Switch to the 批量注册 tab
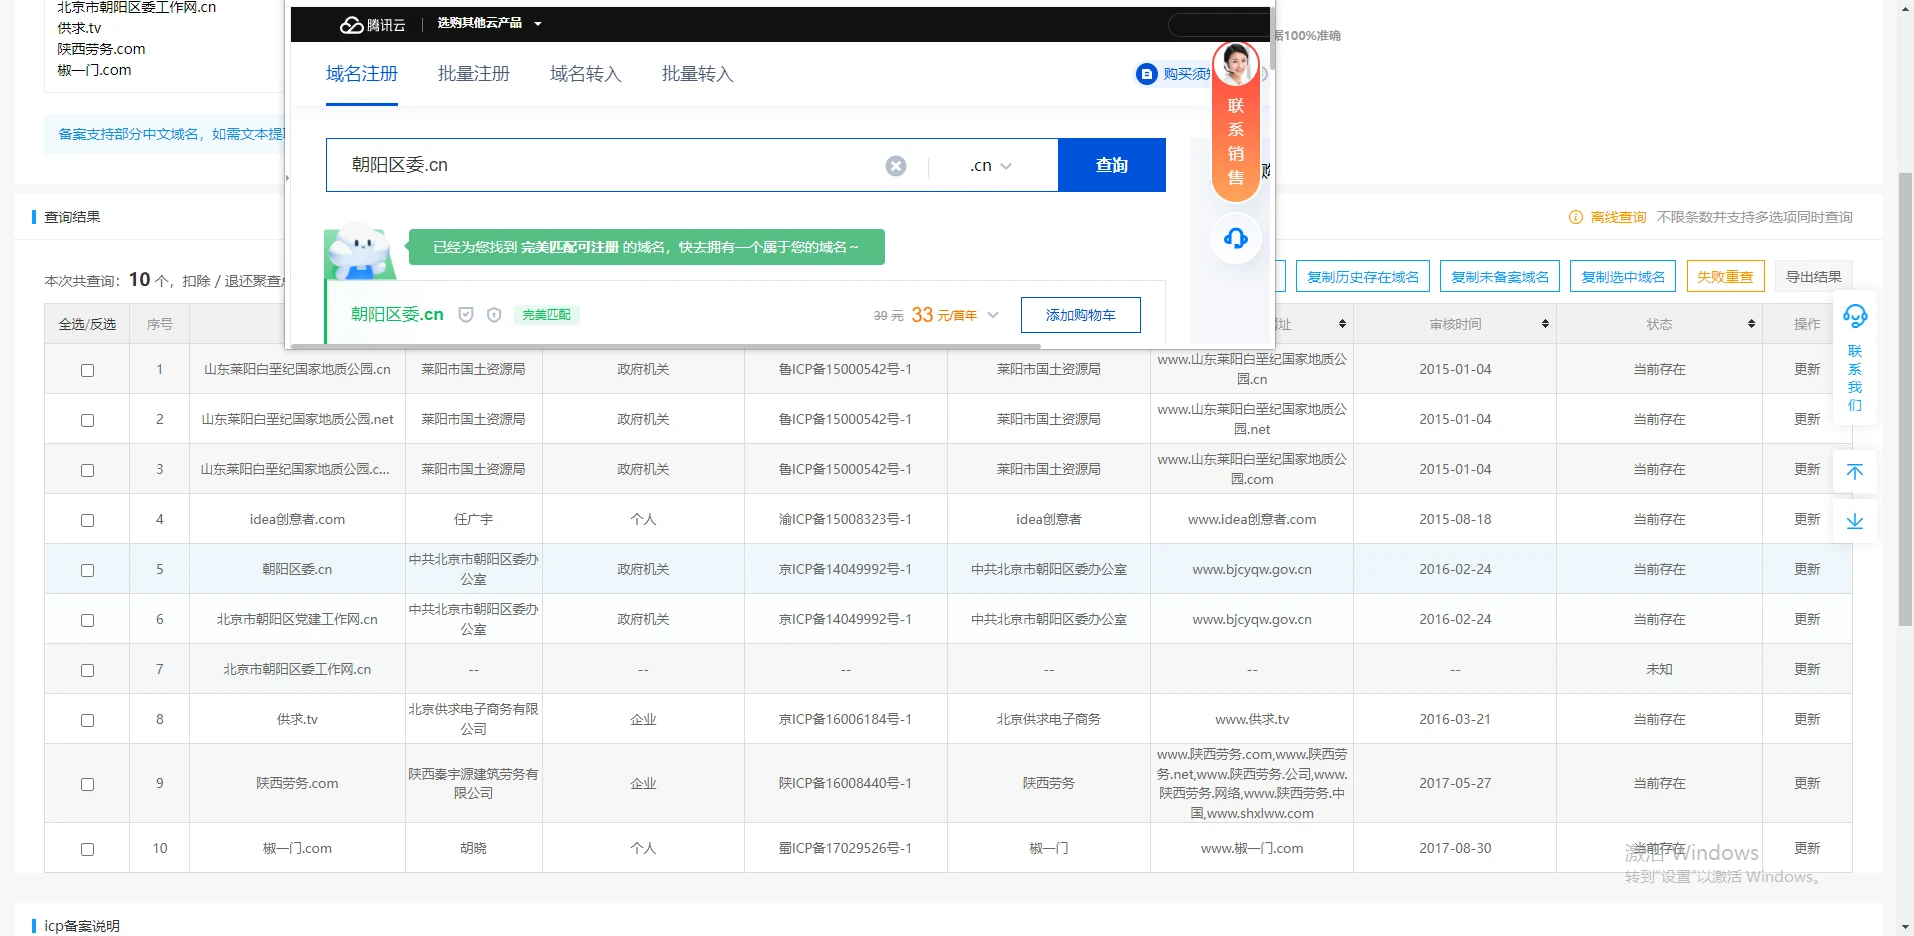The height and width of the screenshot is (936, 1914). 473,74
